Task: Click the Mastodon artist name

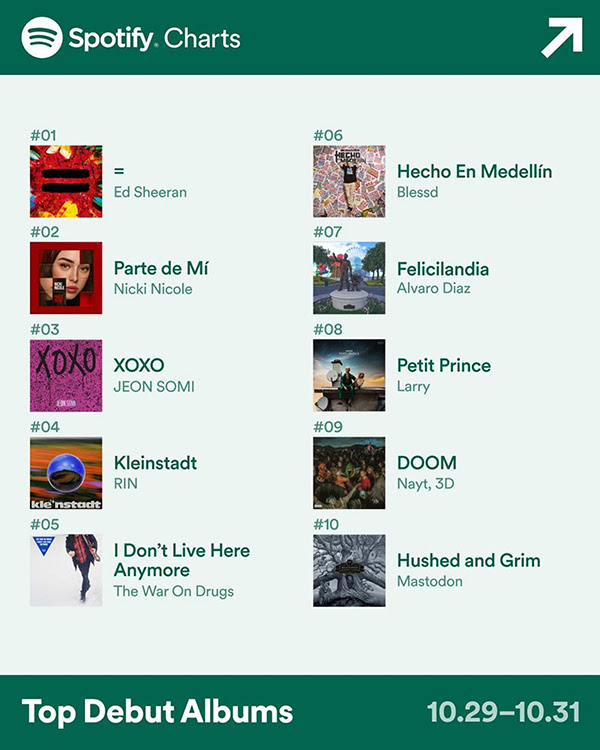Action: pos(430,581)
